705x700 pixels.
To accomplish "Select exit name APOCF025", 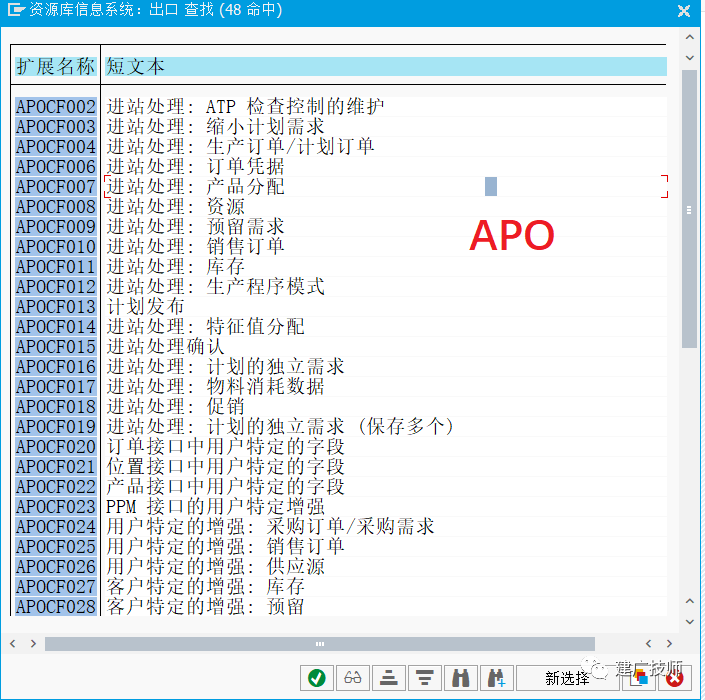I will coord(56,547).
